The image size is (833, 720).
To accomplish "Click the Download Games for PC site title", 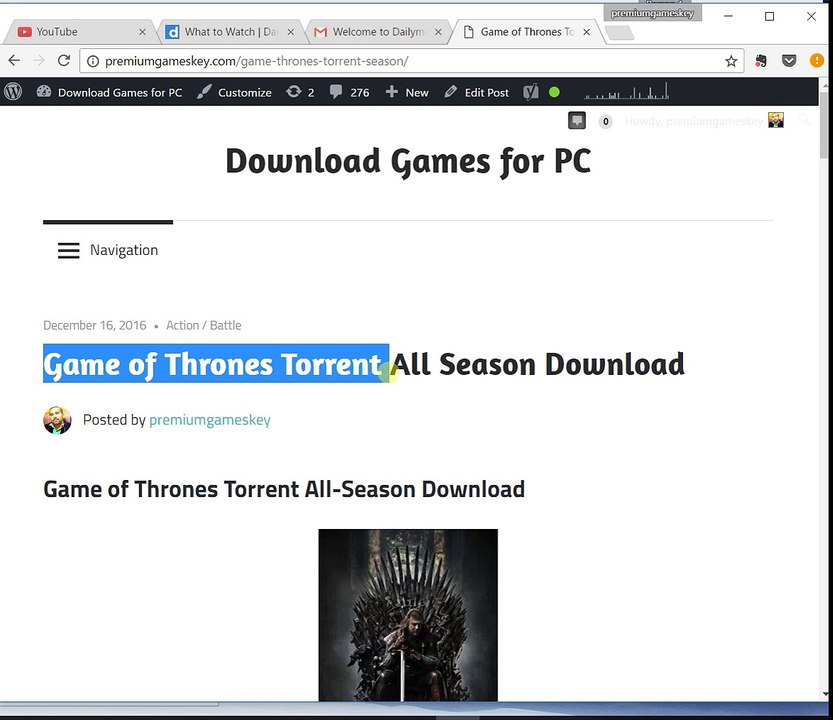I will point(408,161).
